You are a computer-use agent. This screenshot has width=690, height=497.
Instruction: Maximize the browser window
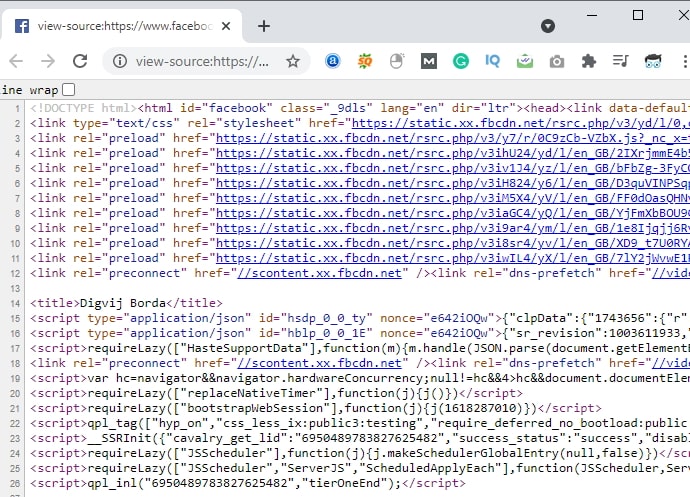tap(638, 15)
